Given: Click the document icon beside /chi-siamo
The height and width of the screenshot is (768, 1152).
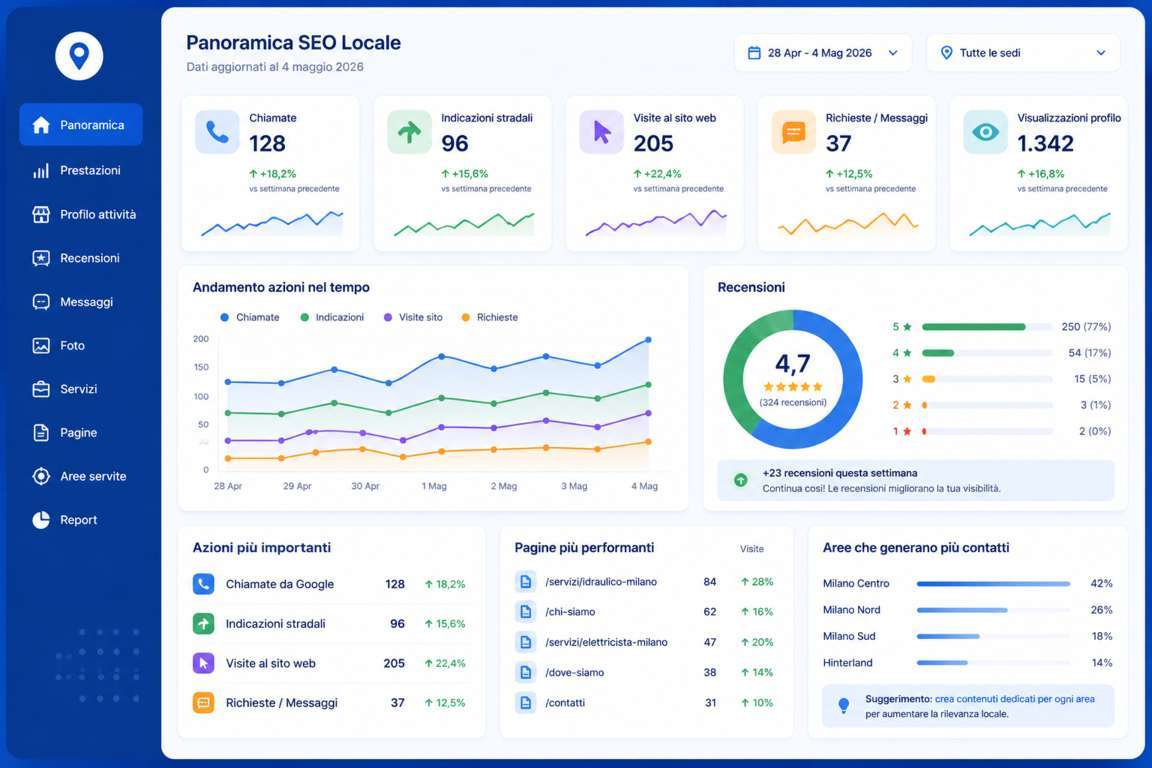Looking at the screenshot, I should [x=525, y=611].
